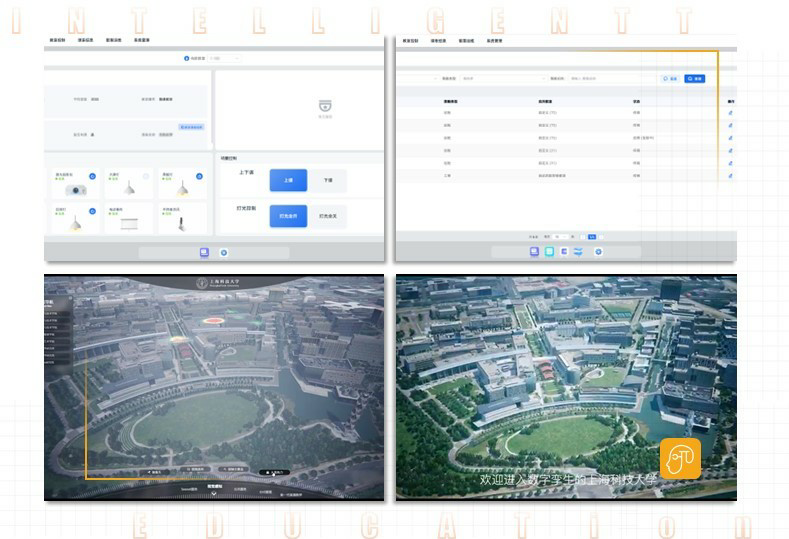This screenshot has width=789, height=539.
Task: Click edit icon in first table row
Action: point(730,113)
